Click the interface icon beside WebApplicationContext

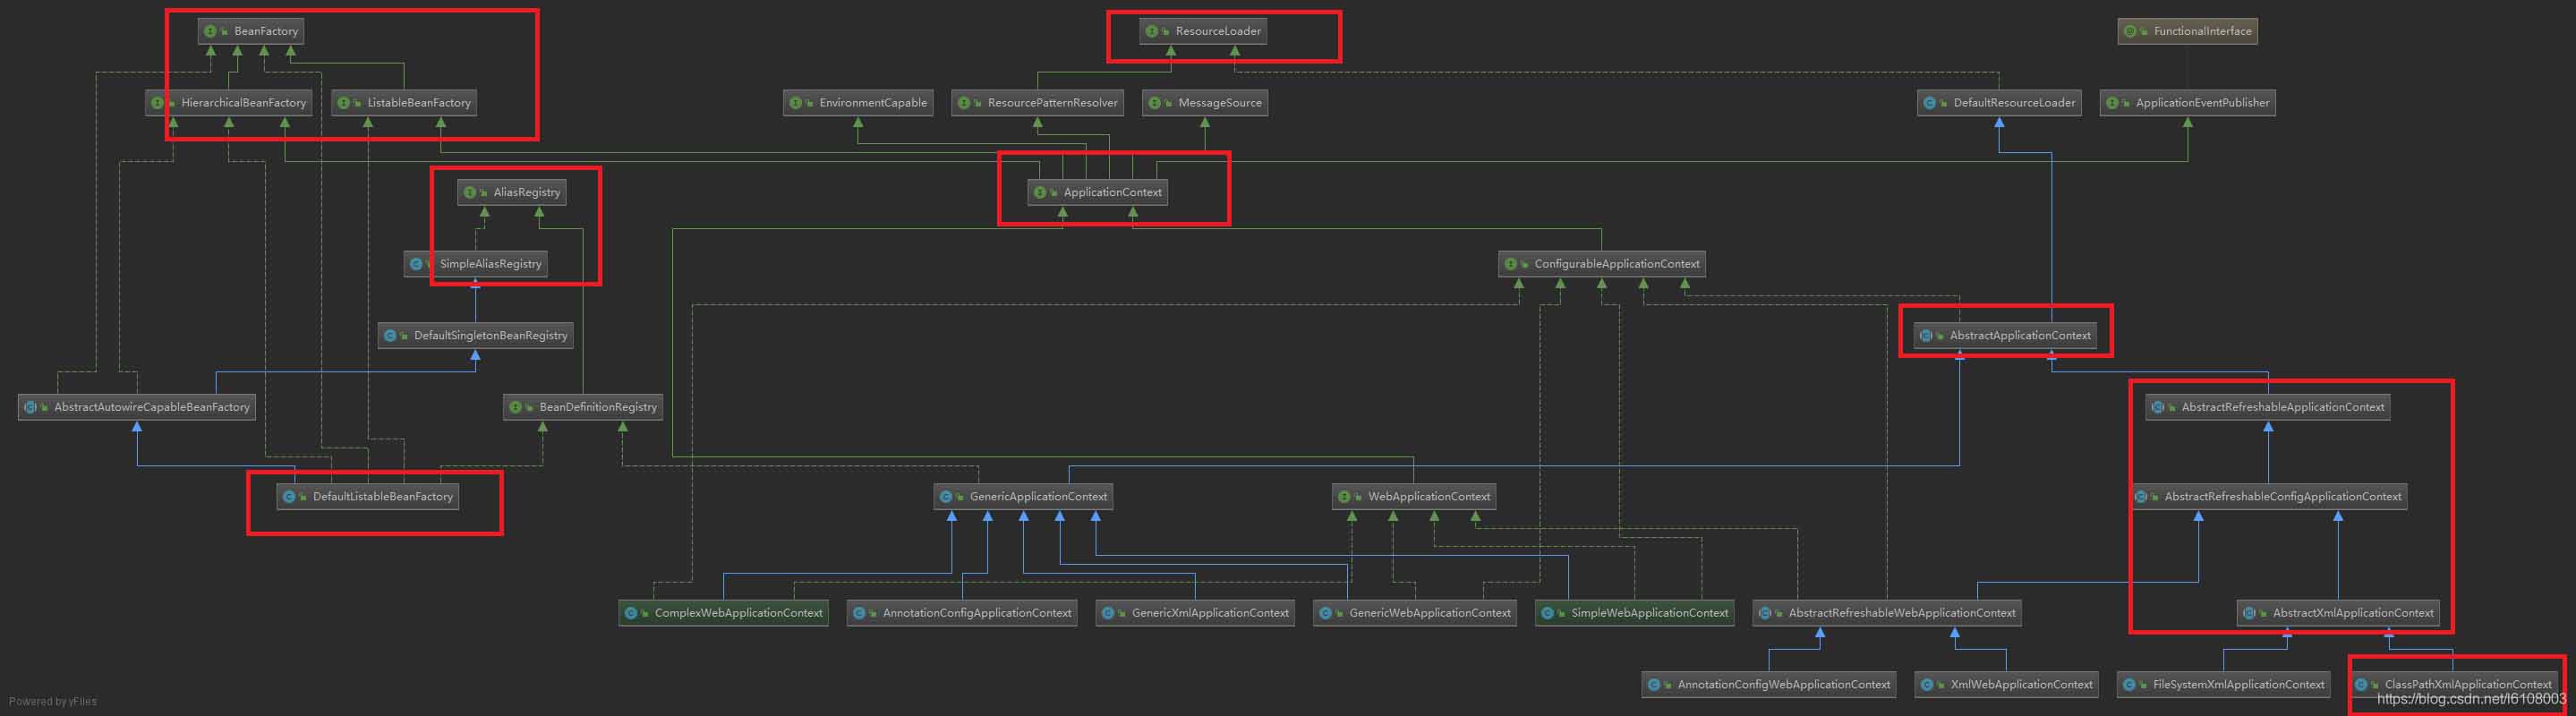point(1344,497)
